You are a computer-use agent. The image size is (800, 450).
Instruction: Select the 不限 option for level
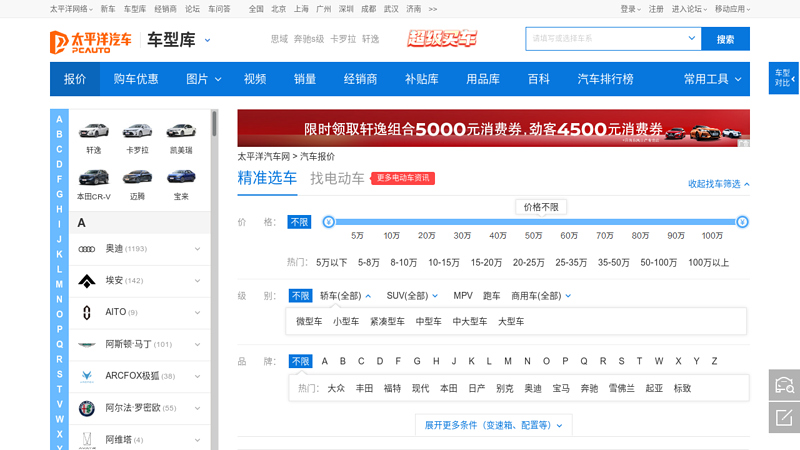pos(300,296)
